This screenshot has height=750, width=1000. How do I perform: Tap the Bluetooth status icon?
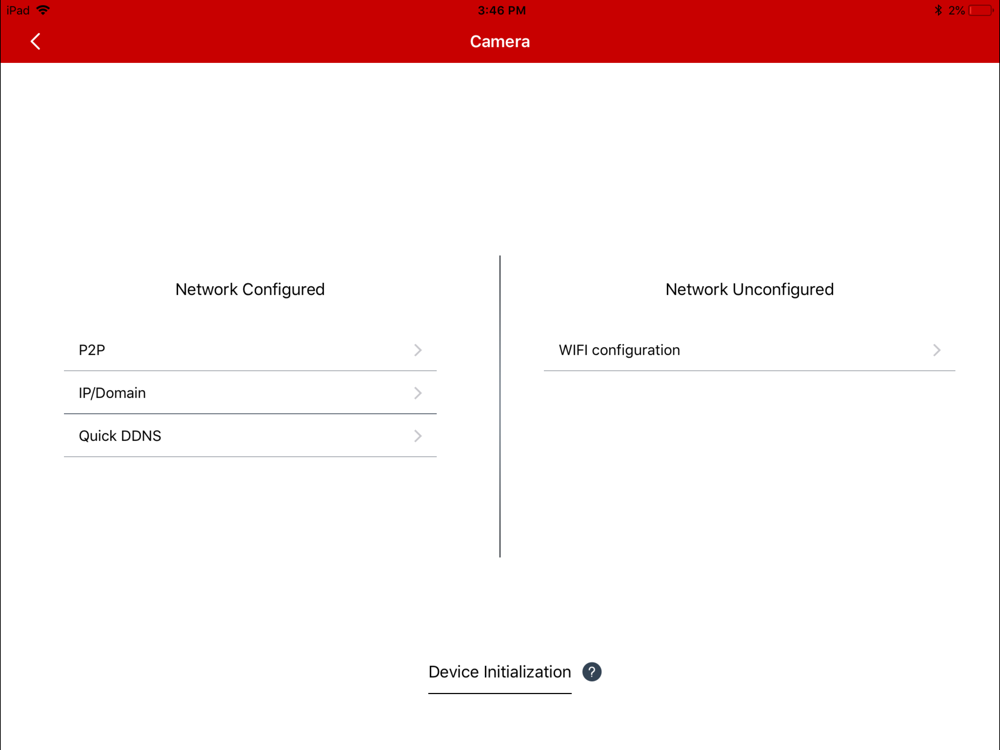coord(938,10)
